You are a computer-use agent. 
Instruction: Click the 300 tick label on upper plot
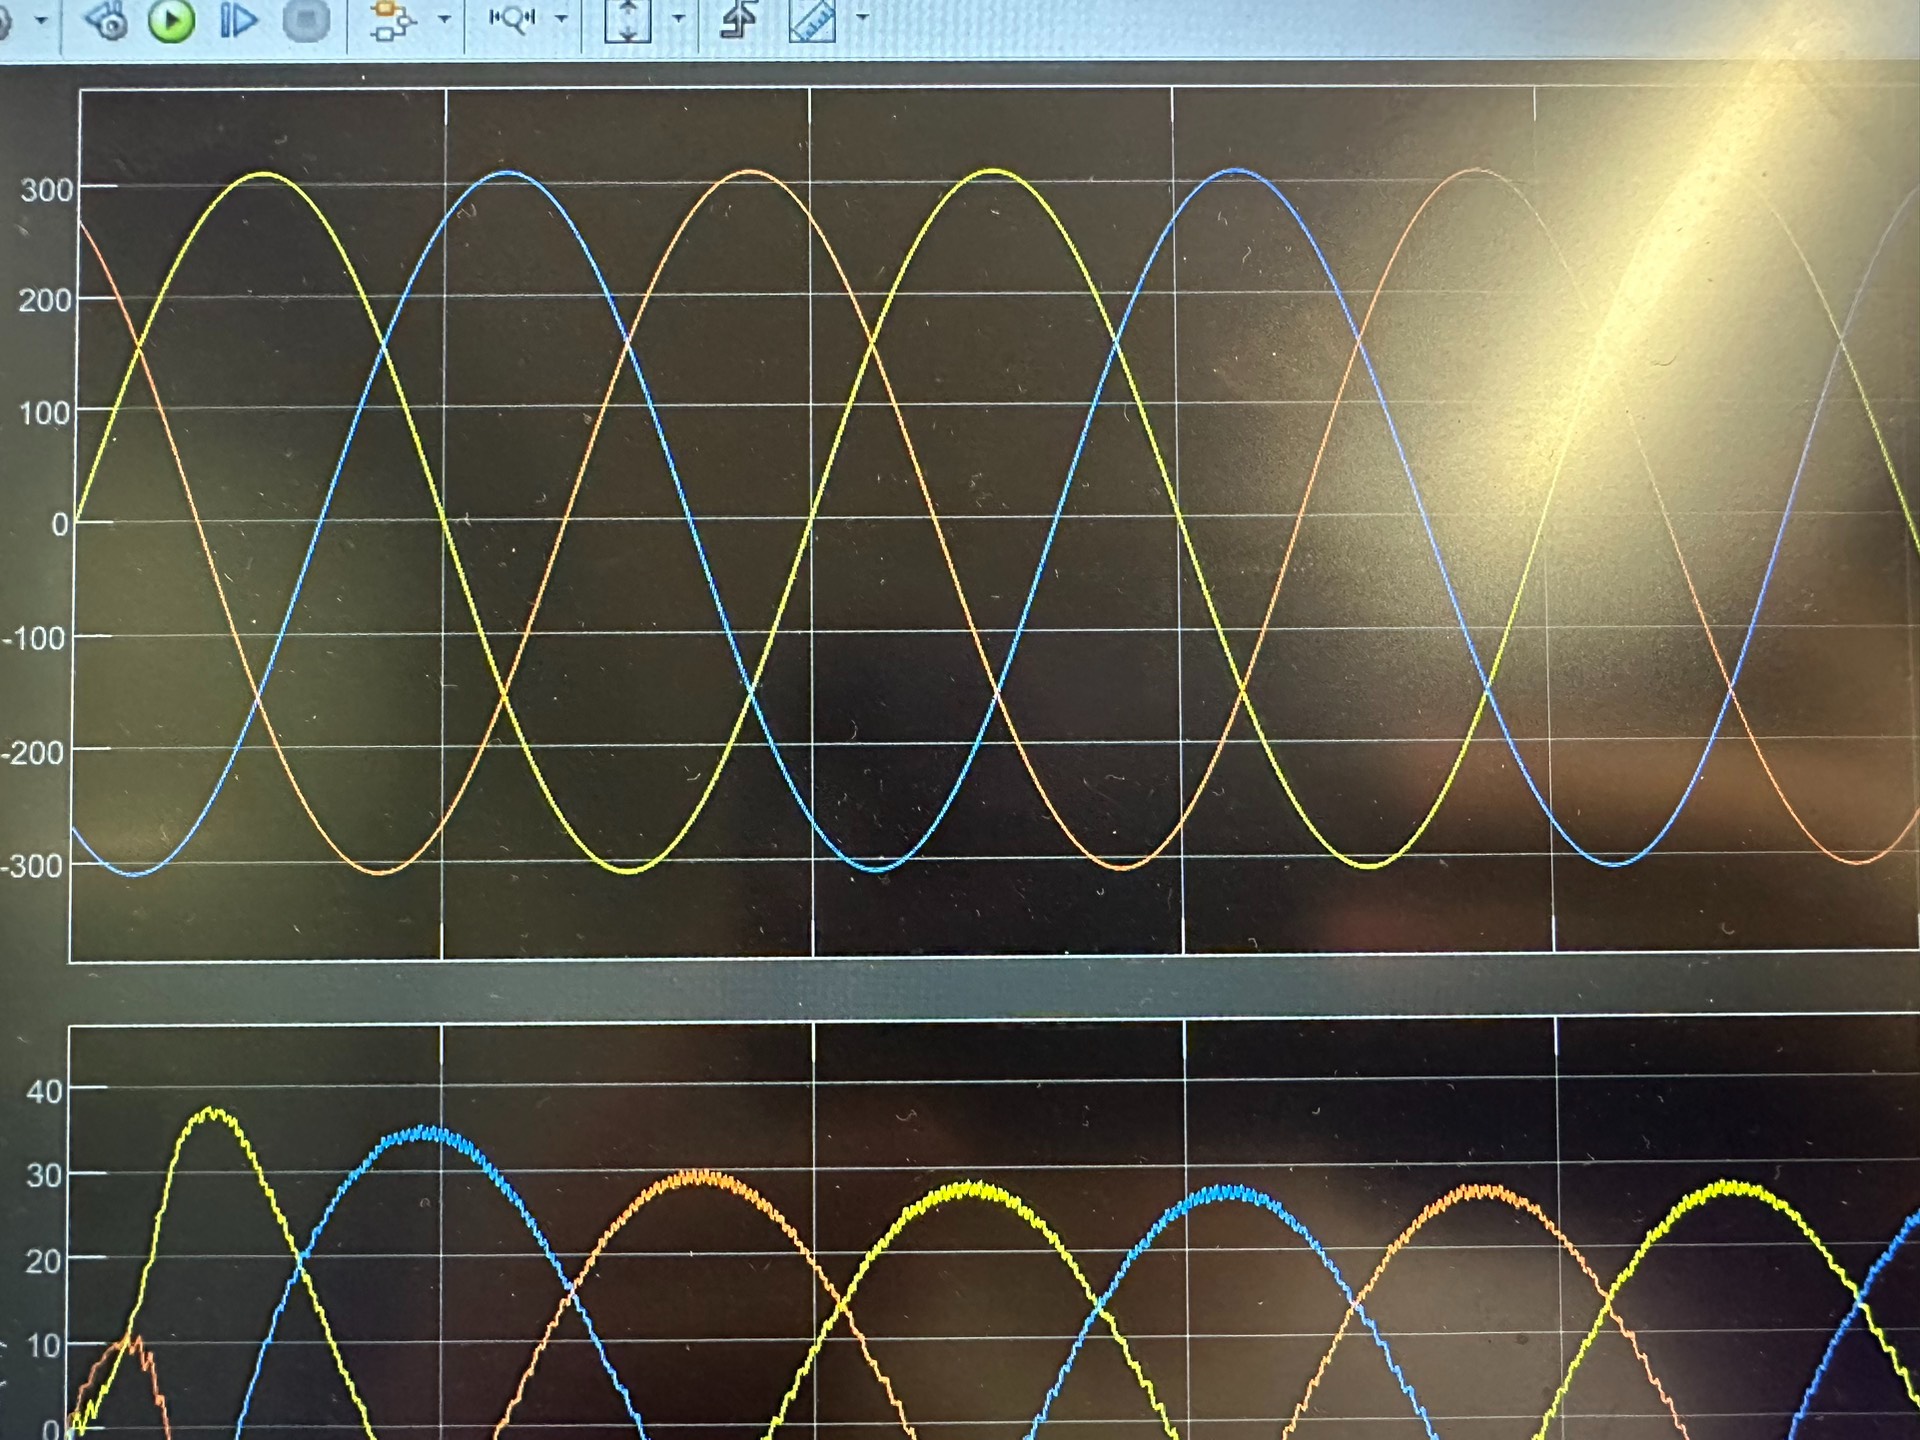click(47, 190)
